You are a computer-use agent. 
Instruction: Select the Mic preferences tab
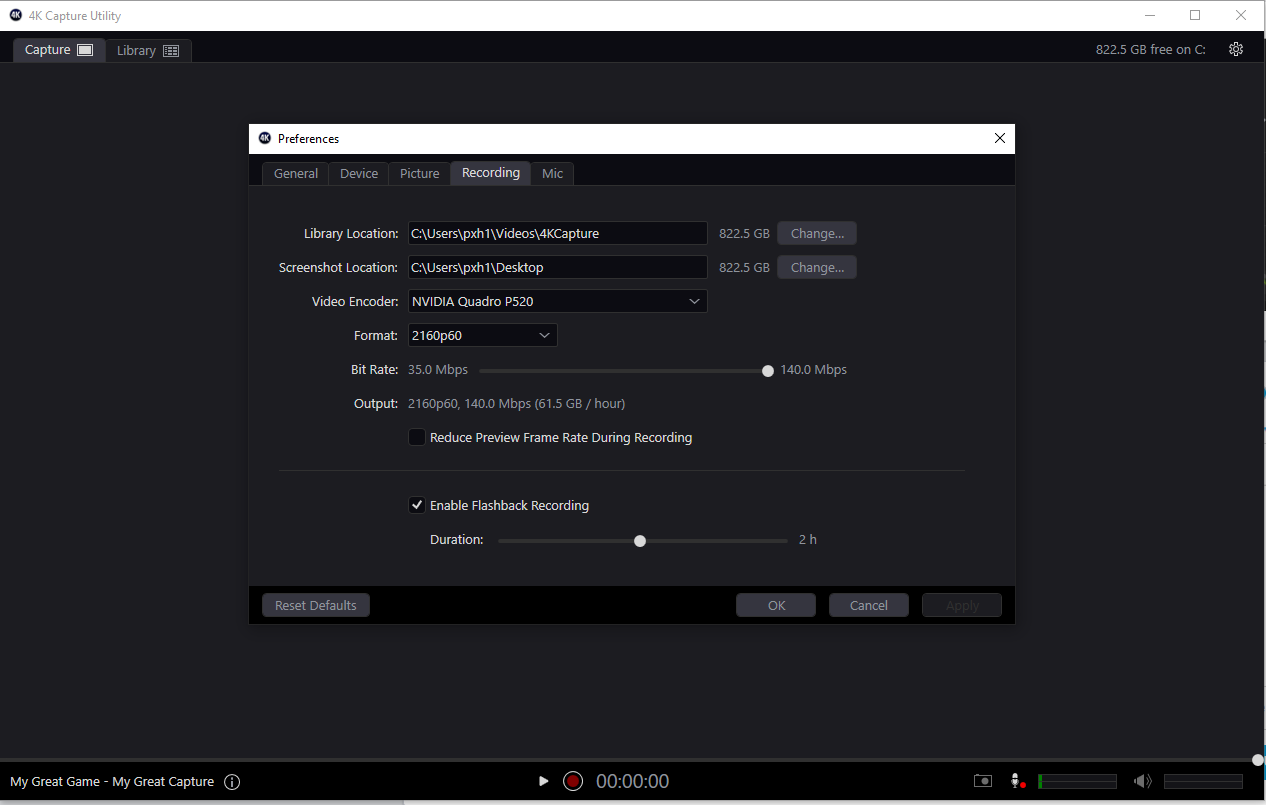pos(552,173)
